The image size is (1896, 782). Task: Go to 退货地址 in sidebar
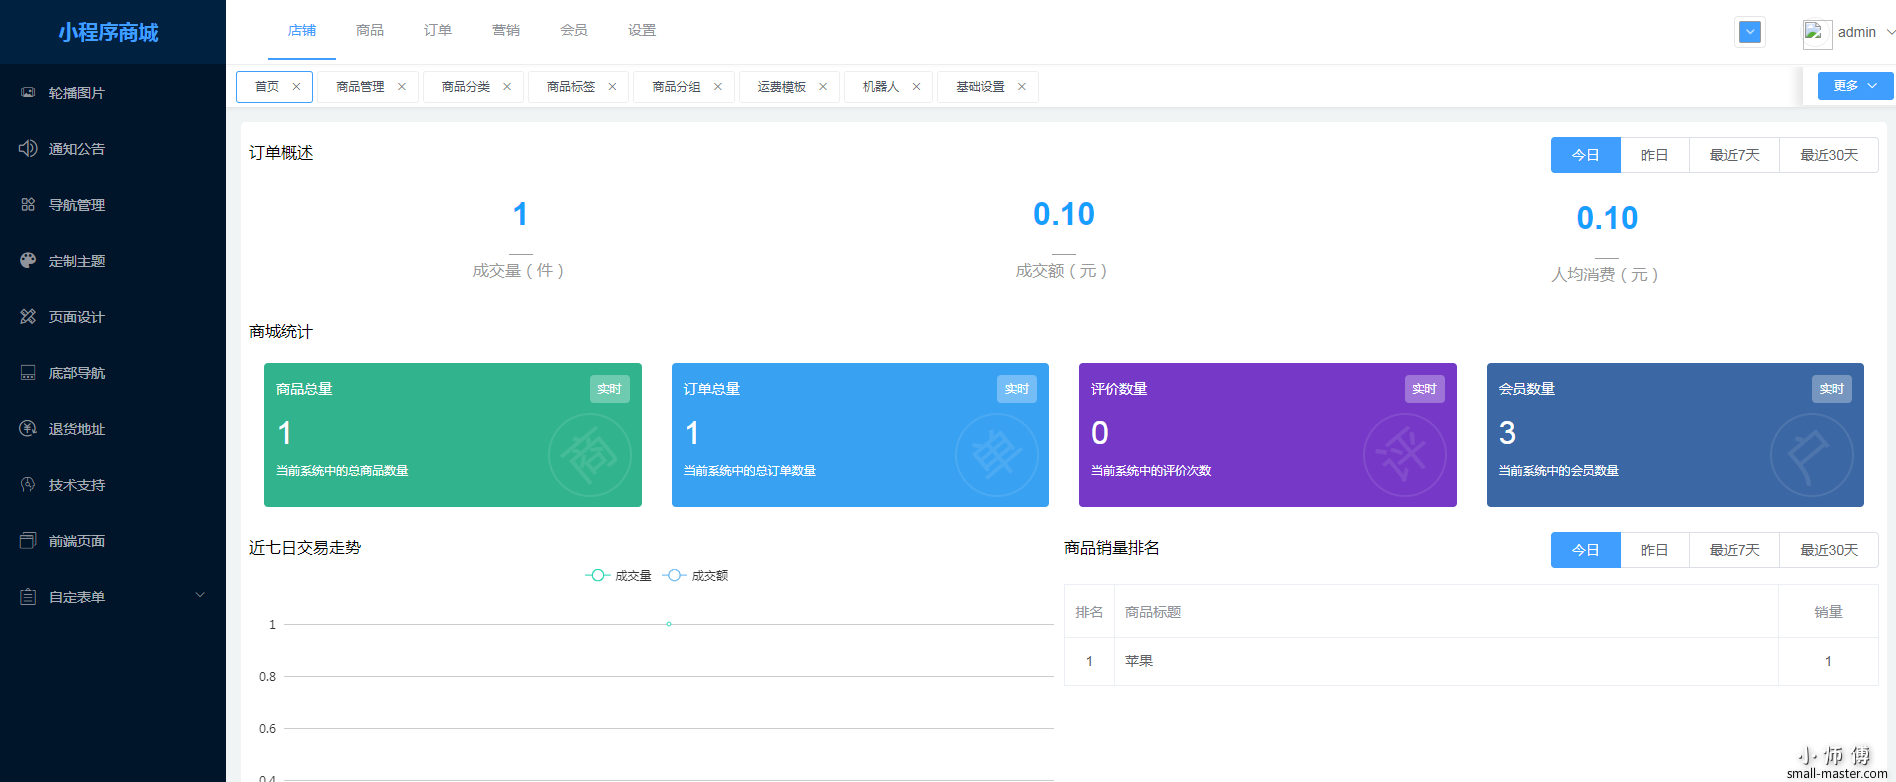[x=113, y=429]
